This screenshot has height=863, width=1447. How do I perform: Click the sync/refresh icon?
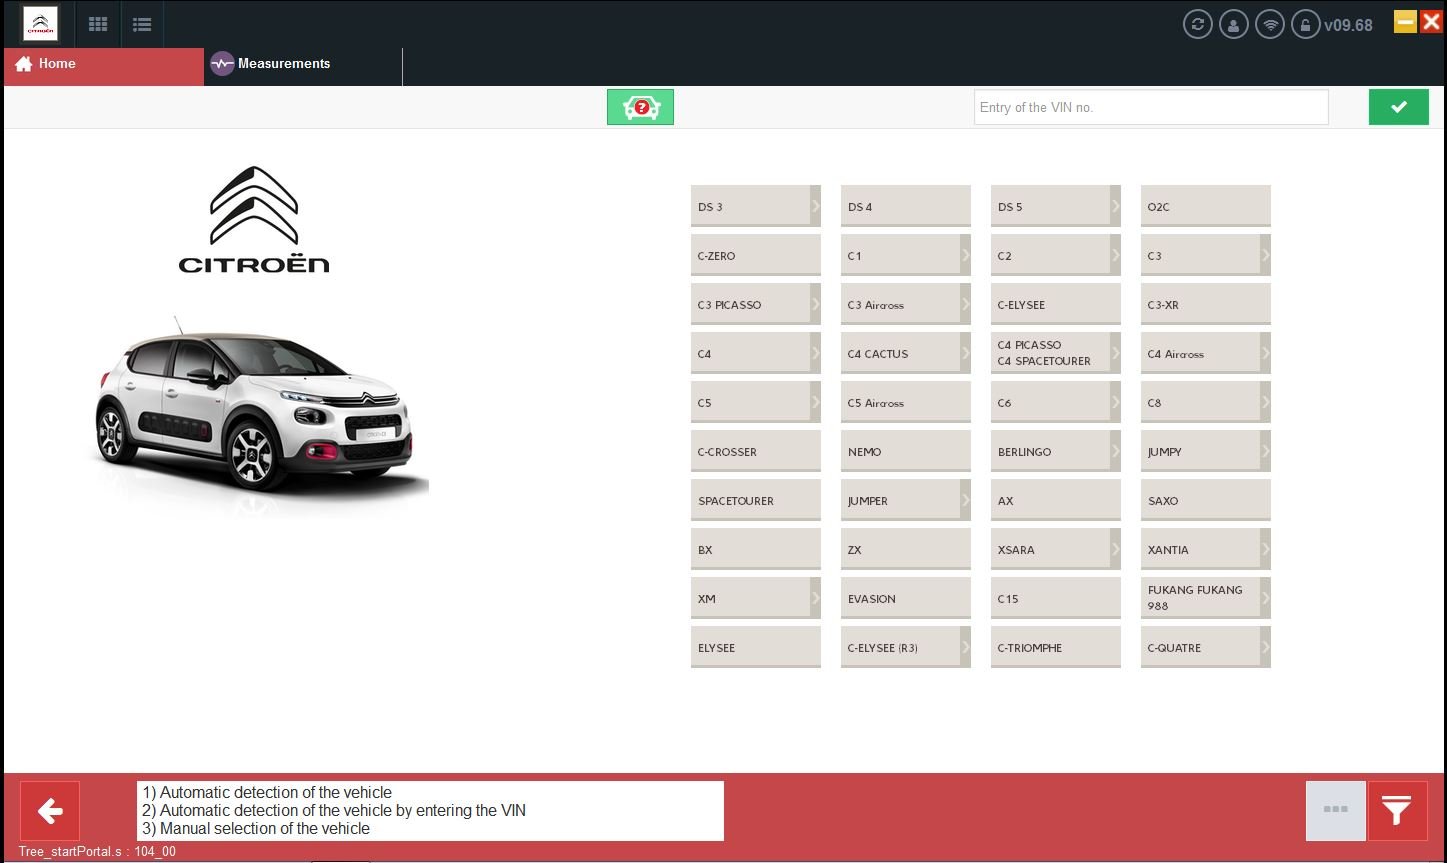coord(1197,24)
